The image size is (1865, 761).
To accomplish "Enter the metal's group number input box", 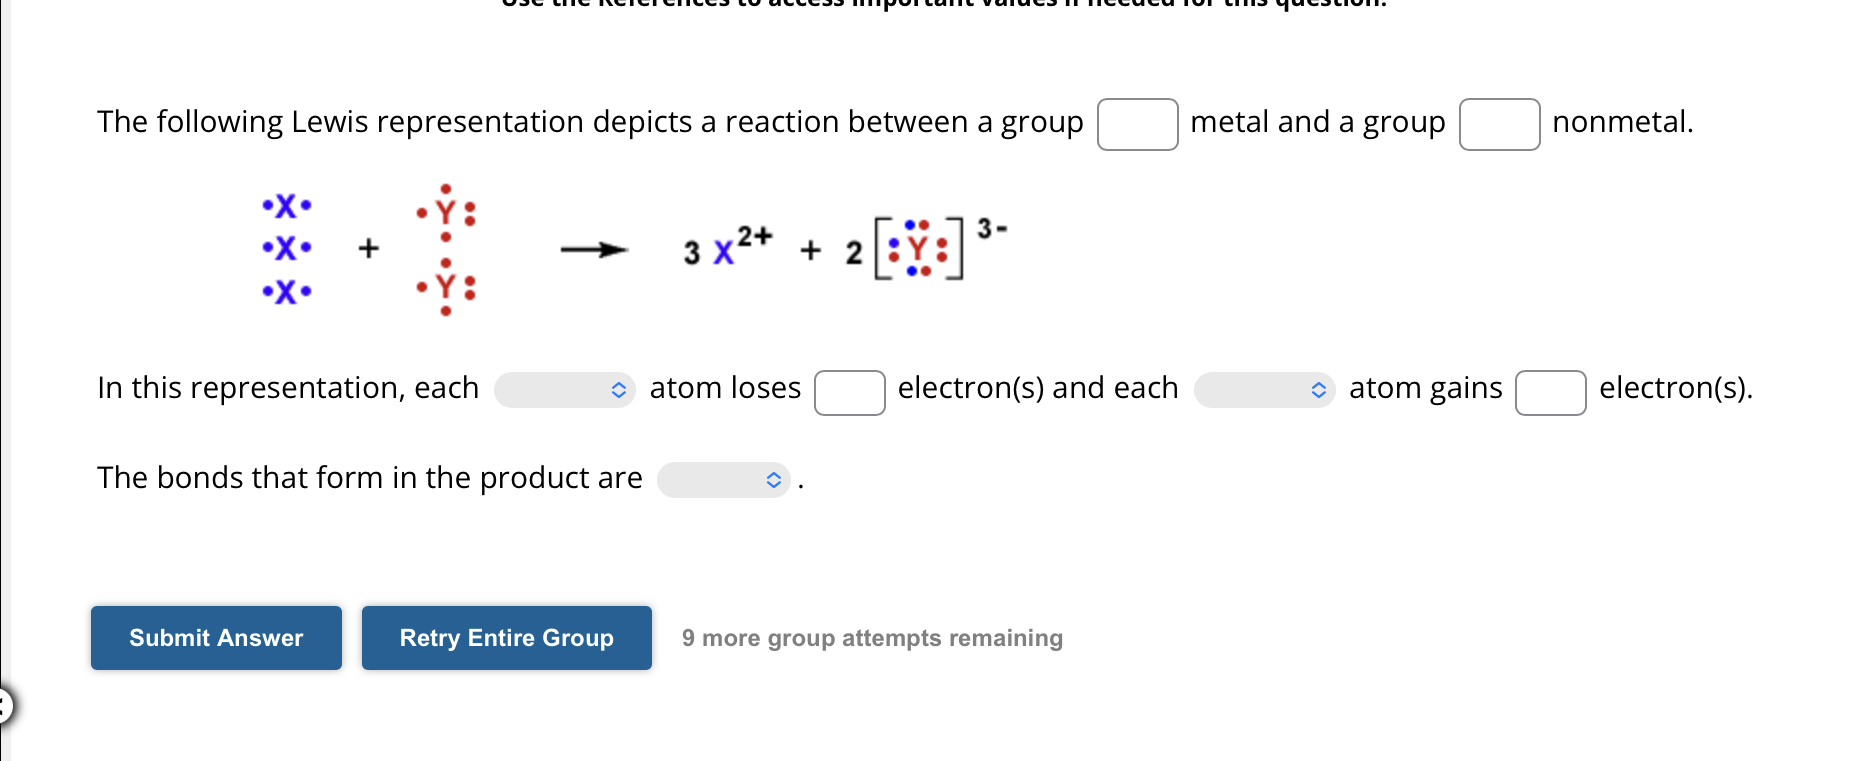I will [x=1137, y=124].
